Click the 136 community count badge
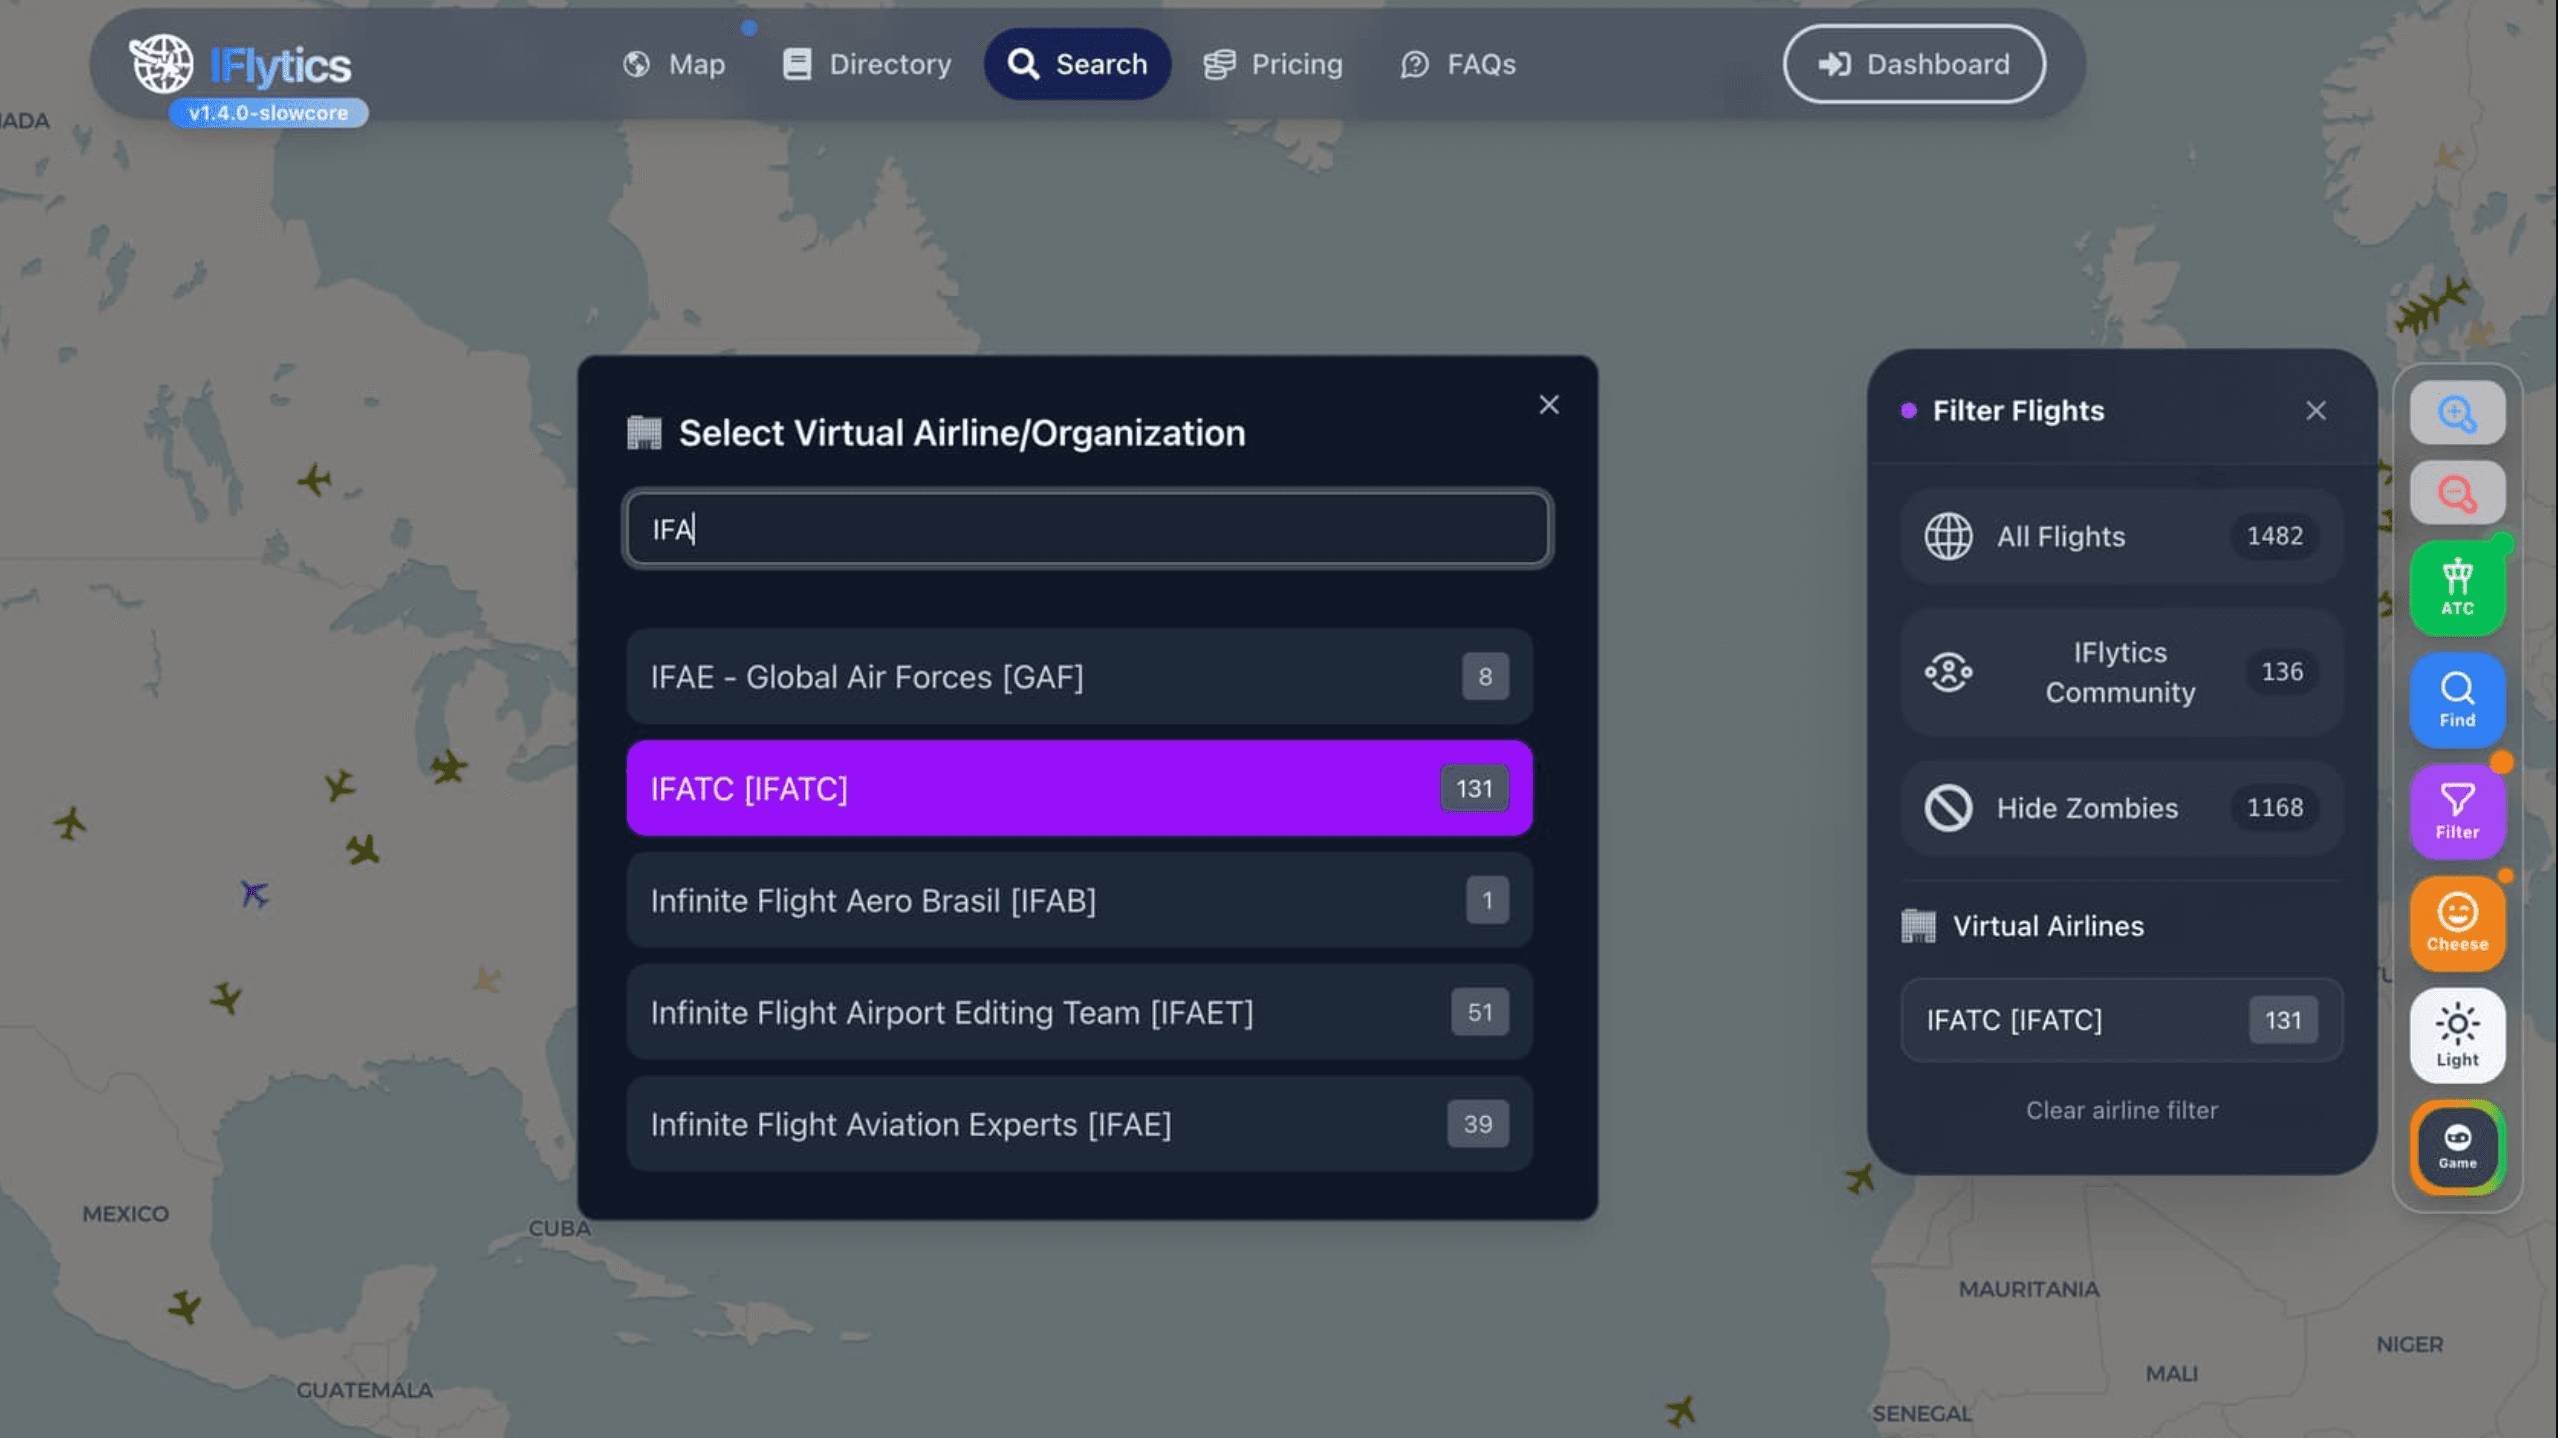2558x1438 pixels. click(x=2282, y=672)
